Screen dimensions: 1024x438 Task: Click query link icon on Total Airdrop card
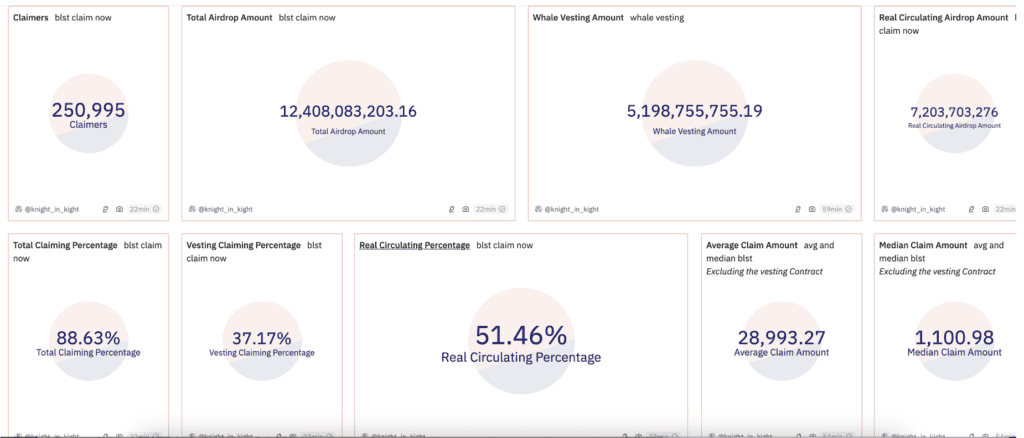[x=451, y=209]
